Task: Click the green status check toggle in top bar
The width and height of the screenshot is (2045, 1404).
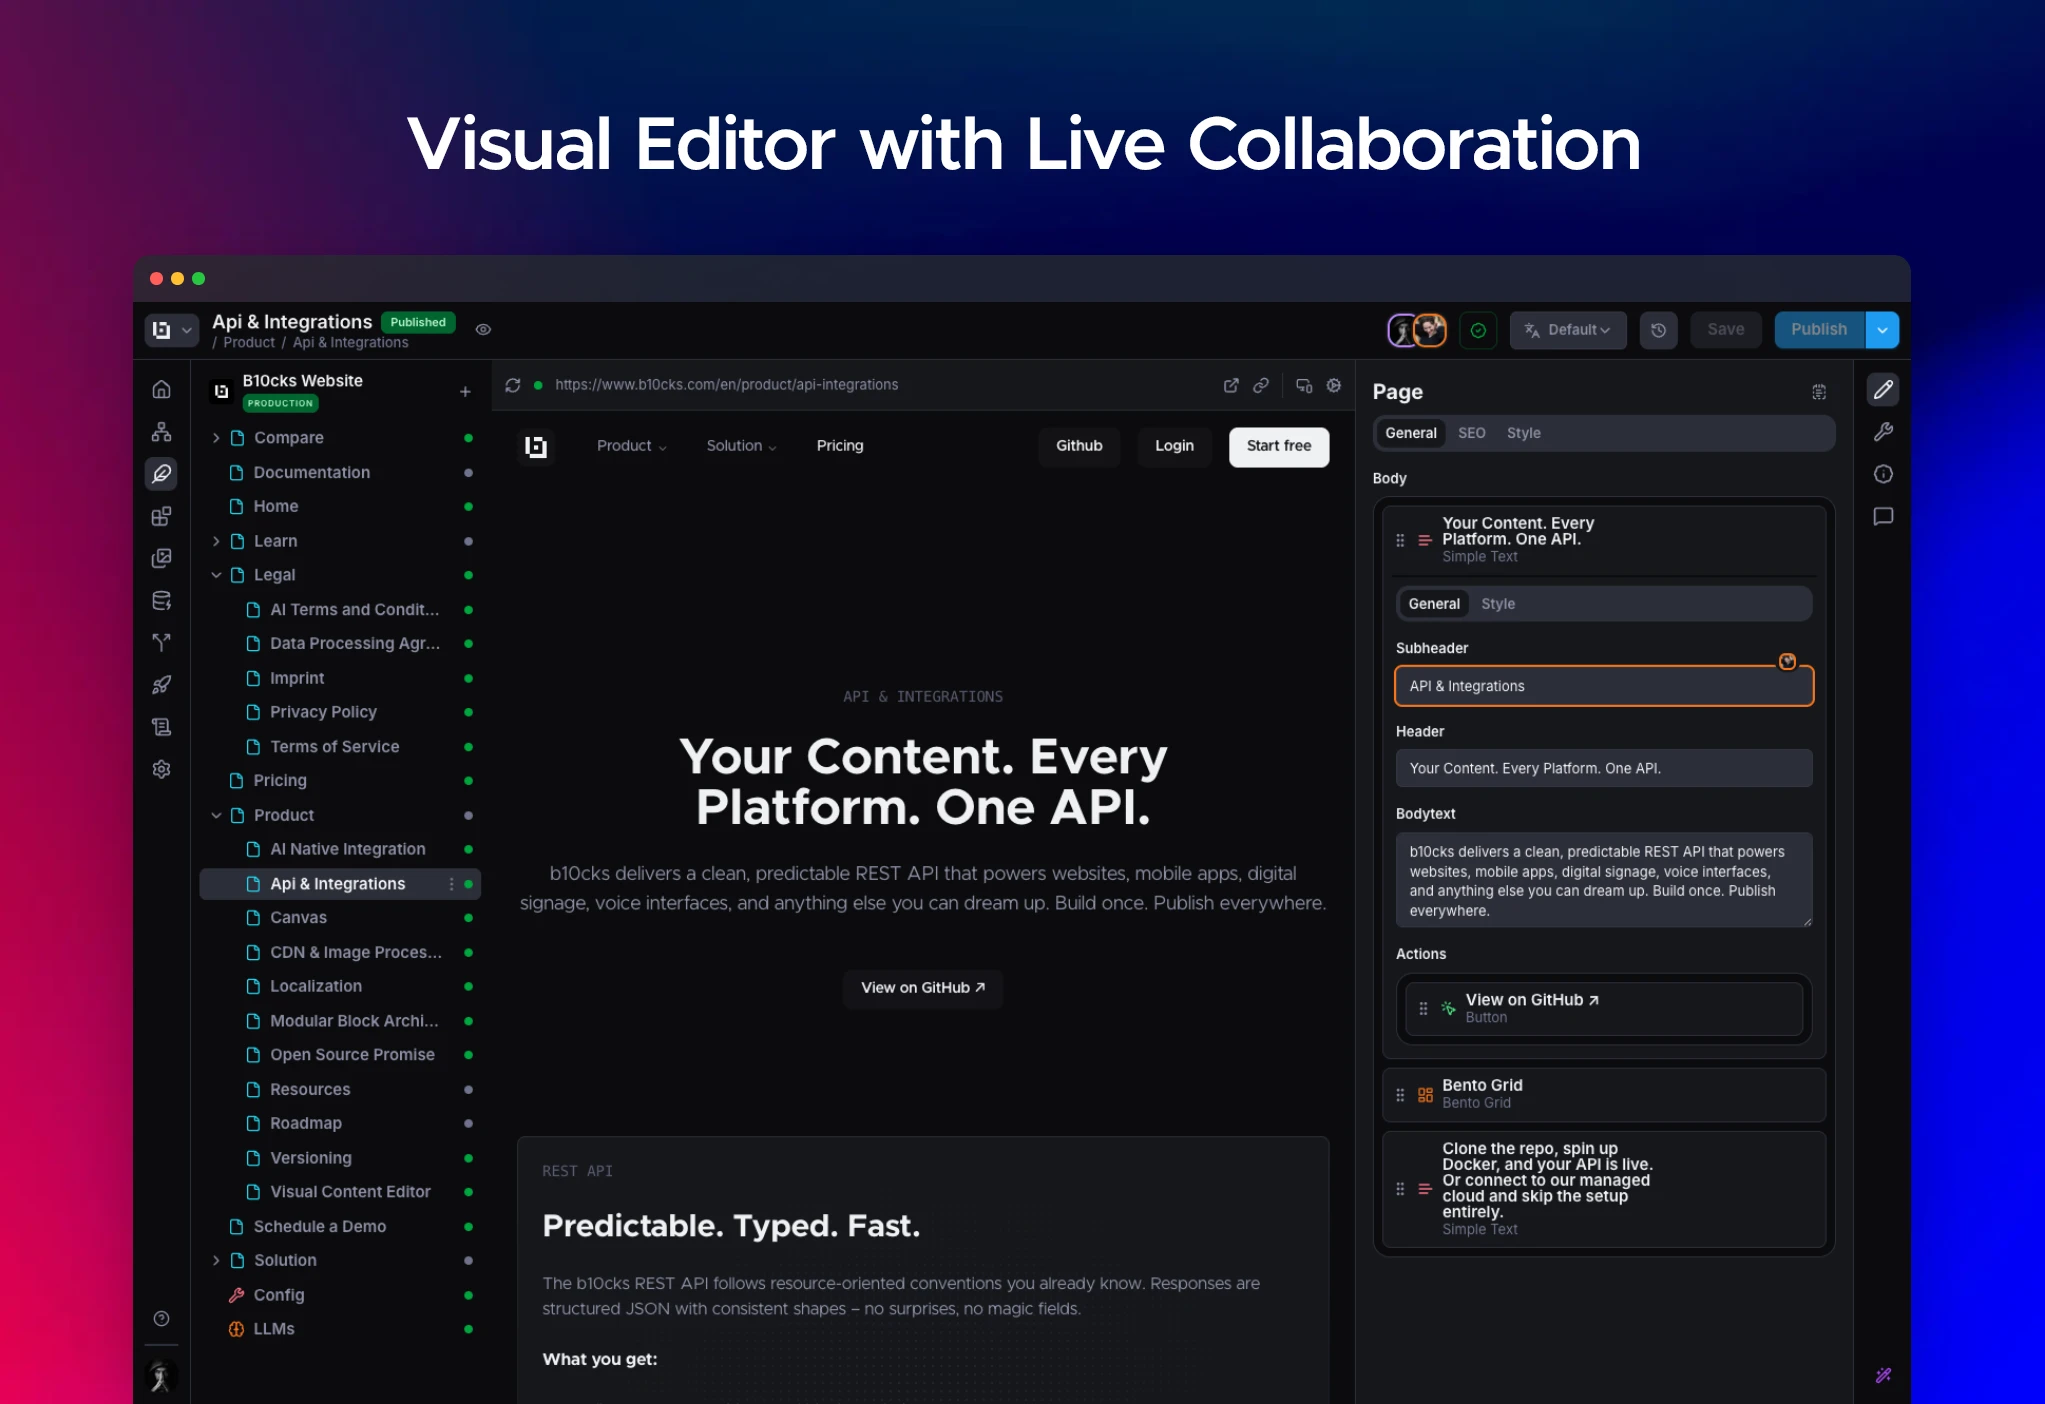Action: click(x=1477, y=330)
